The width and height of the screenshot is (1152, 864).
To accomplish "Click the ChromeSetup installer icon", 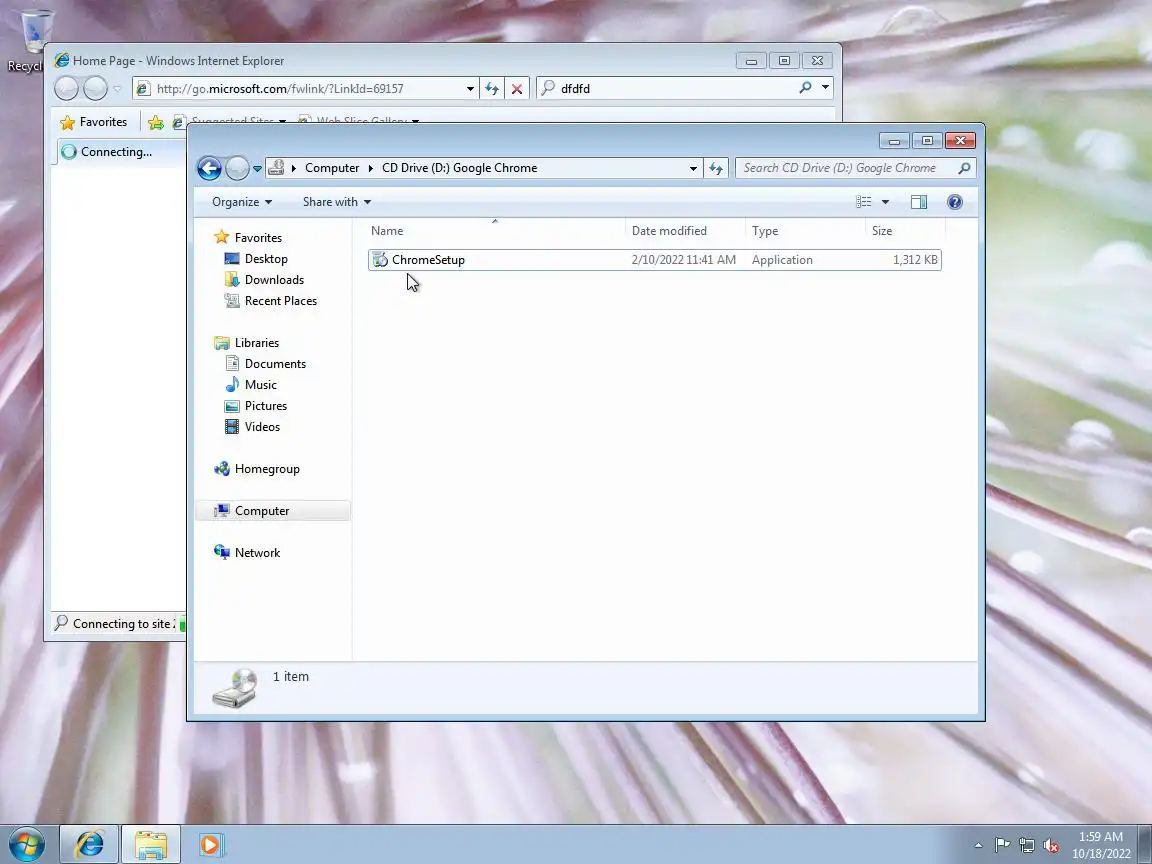I will pos(380,259).
